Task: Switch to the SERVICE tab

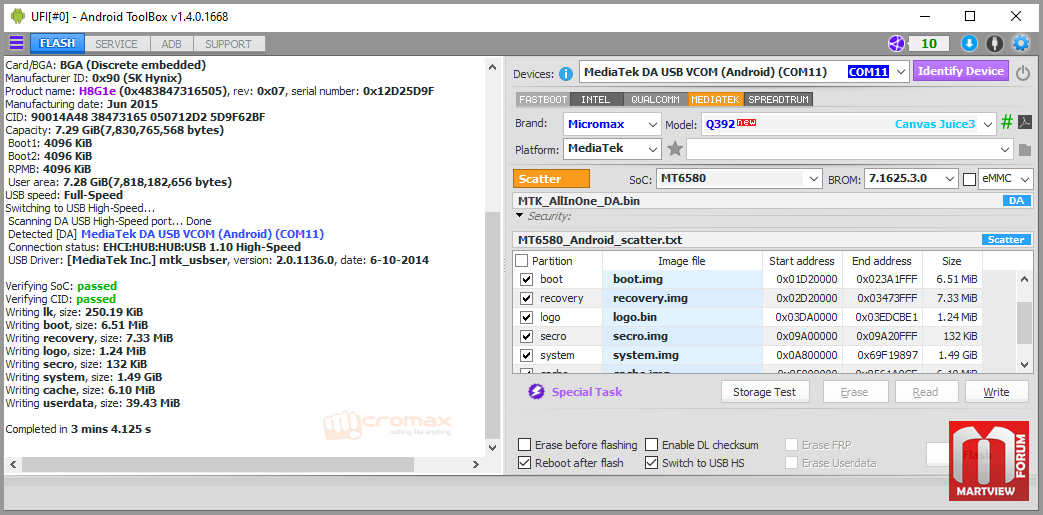Action: (116, 44)
